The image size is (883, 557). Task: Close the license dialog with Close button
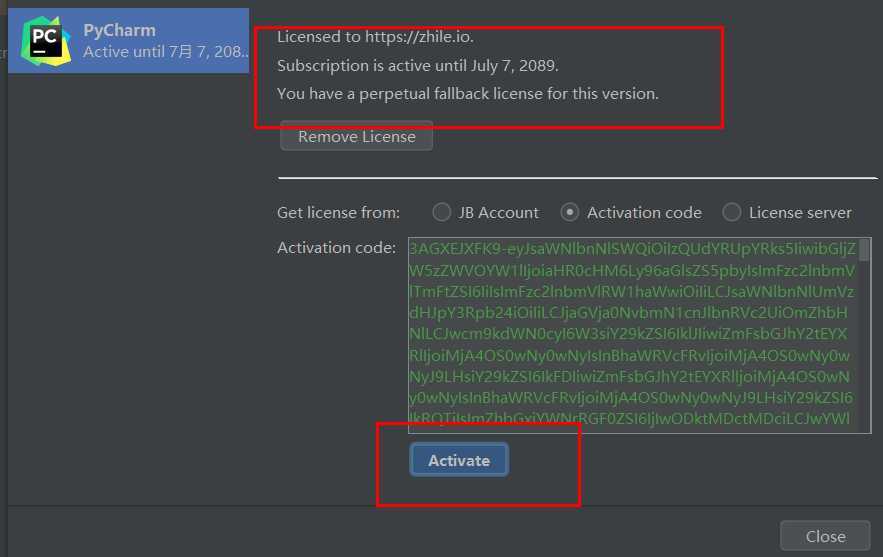coord(825,536)
